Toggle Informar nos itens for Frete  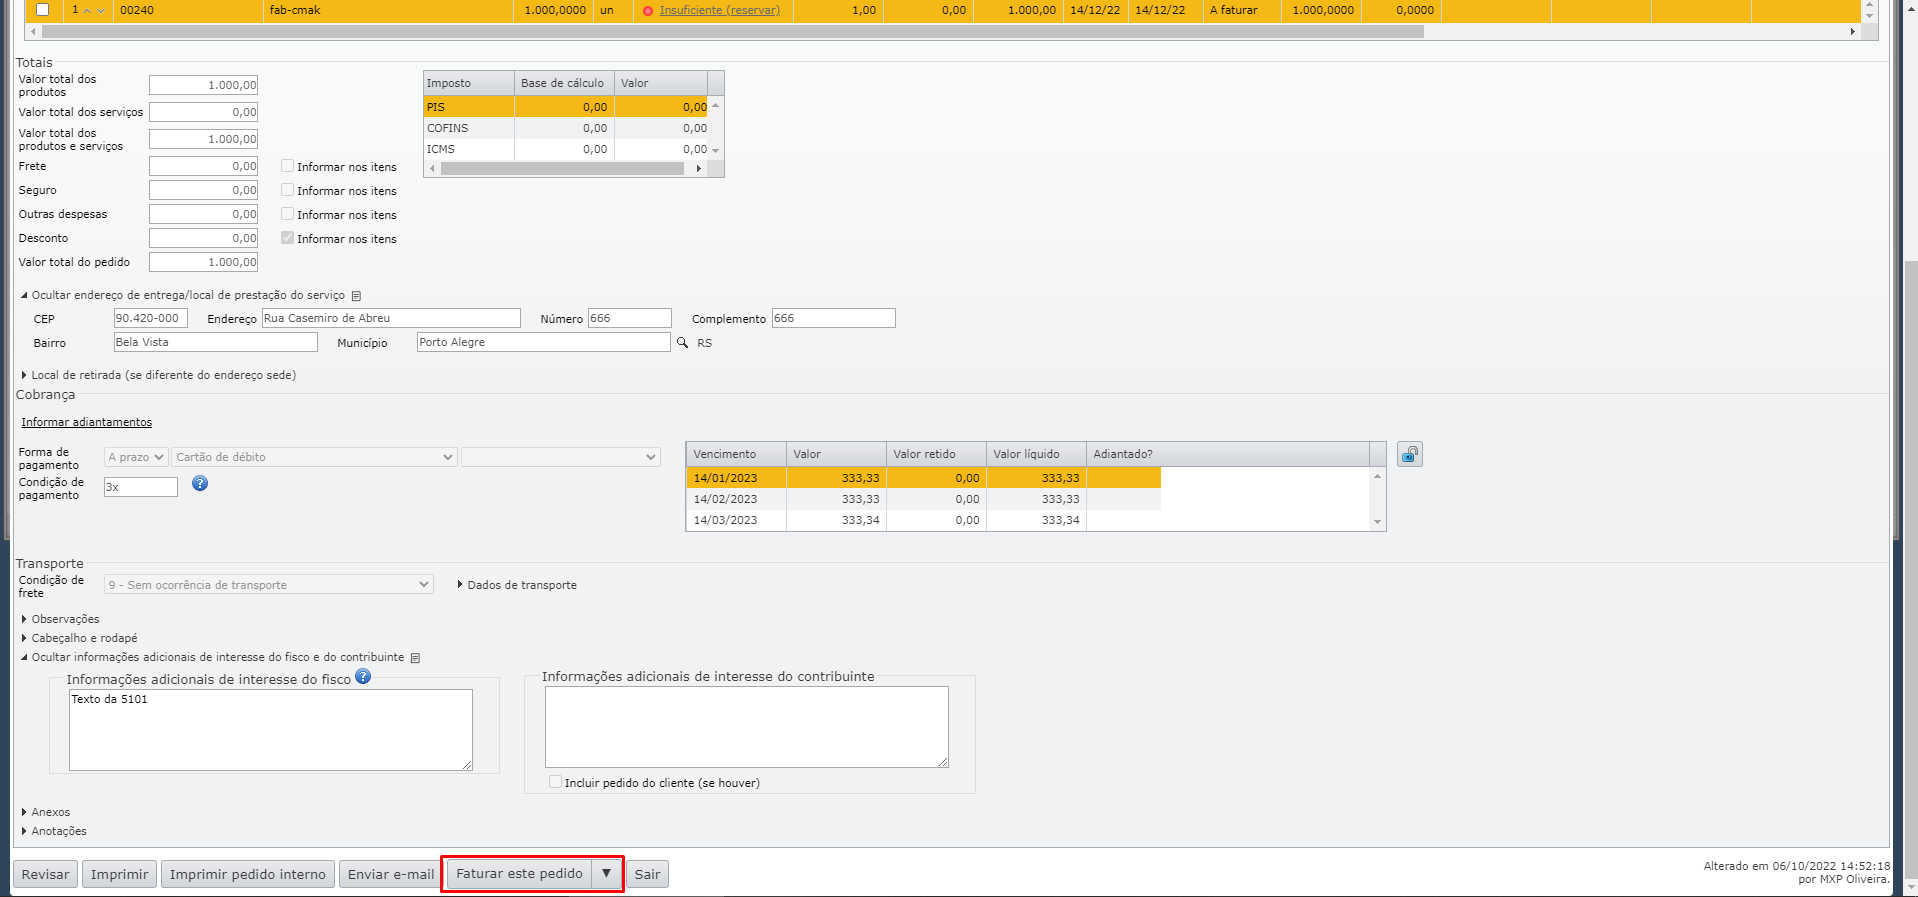[287, 166]
